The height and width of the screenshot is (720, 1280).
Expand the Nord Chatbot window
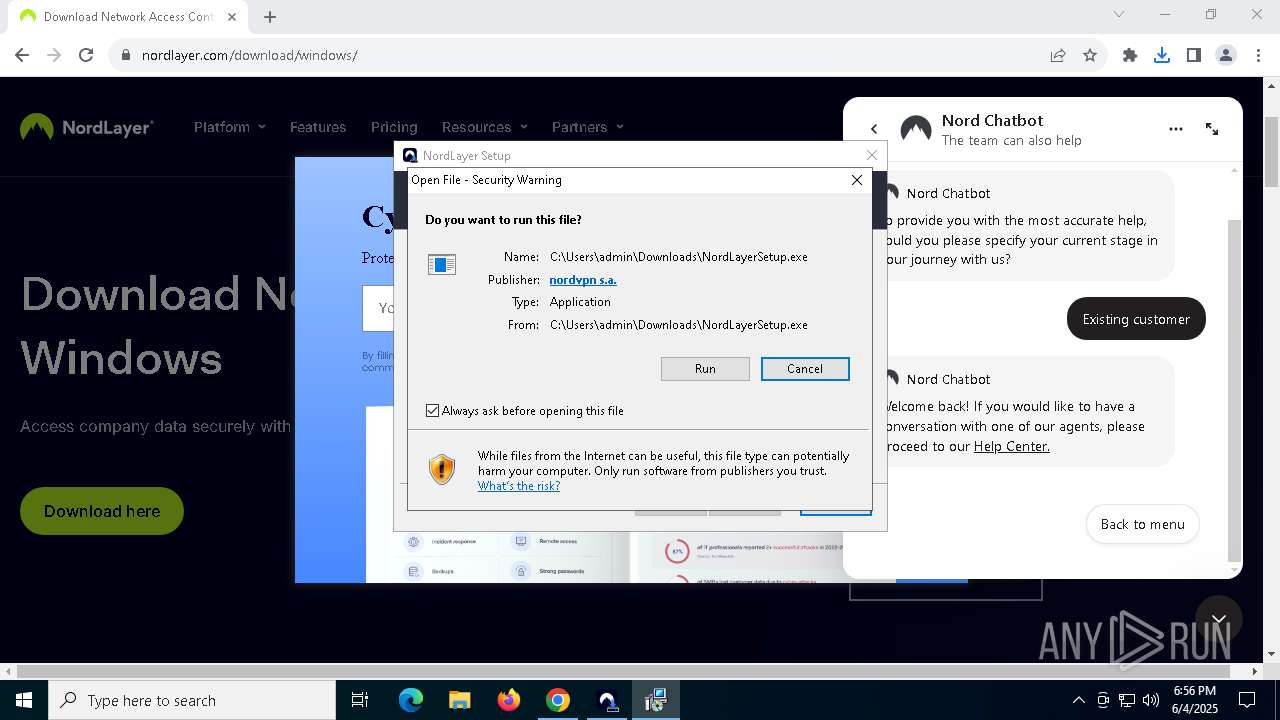pyautogui.click(x=1212, y=129)
